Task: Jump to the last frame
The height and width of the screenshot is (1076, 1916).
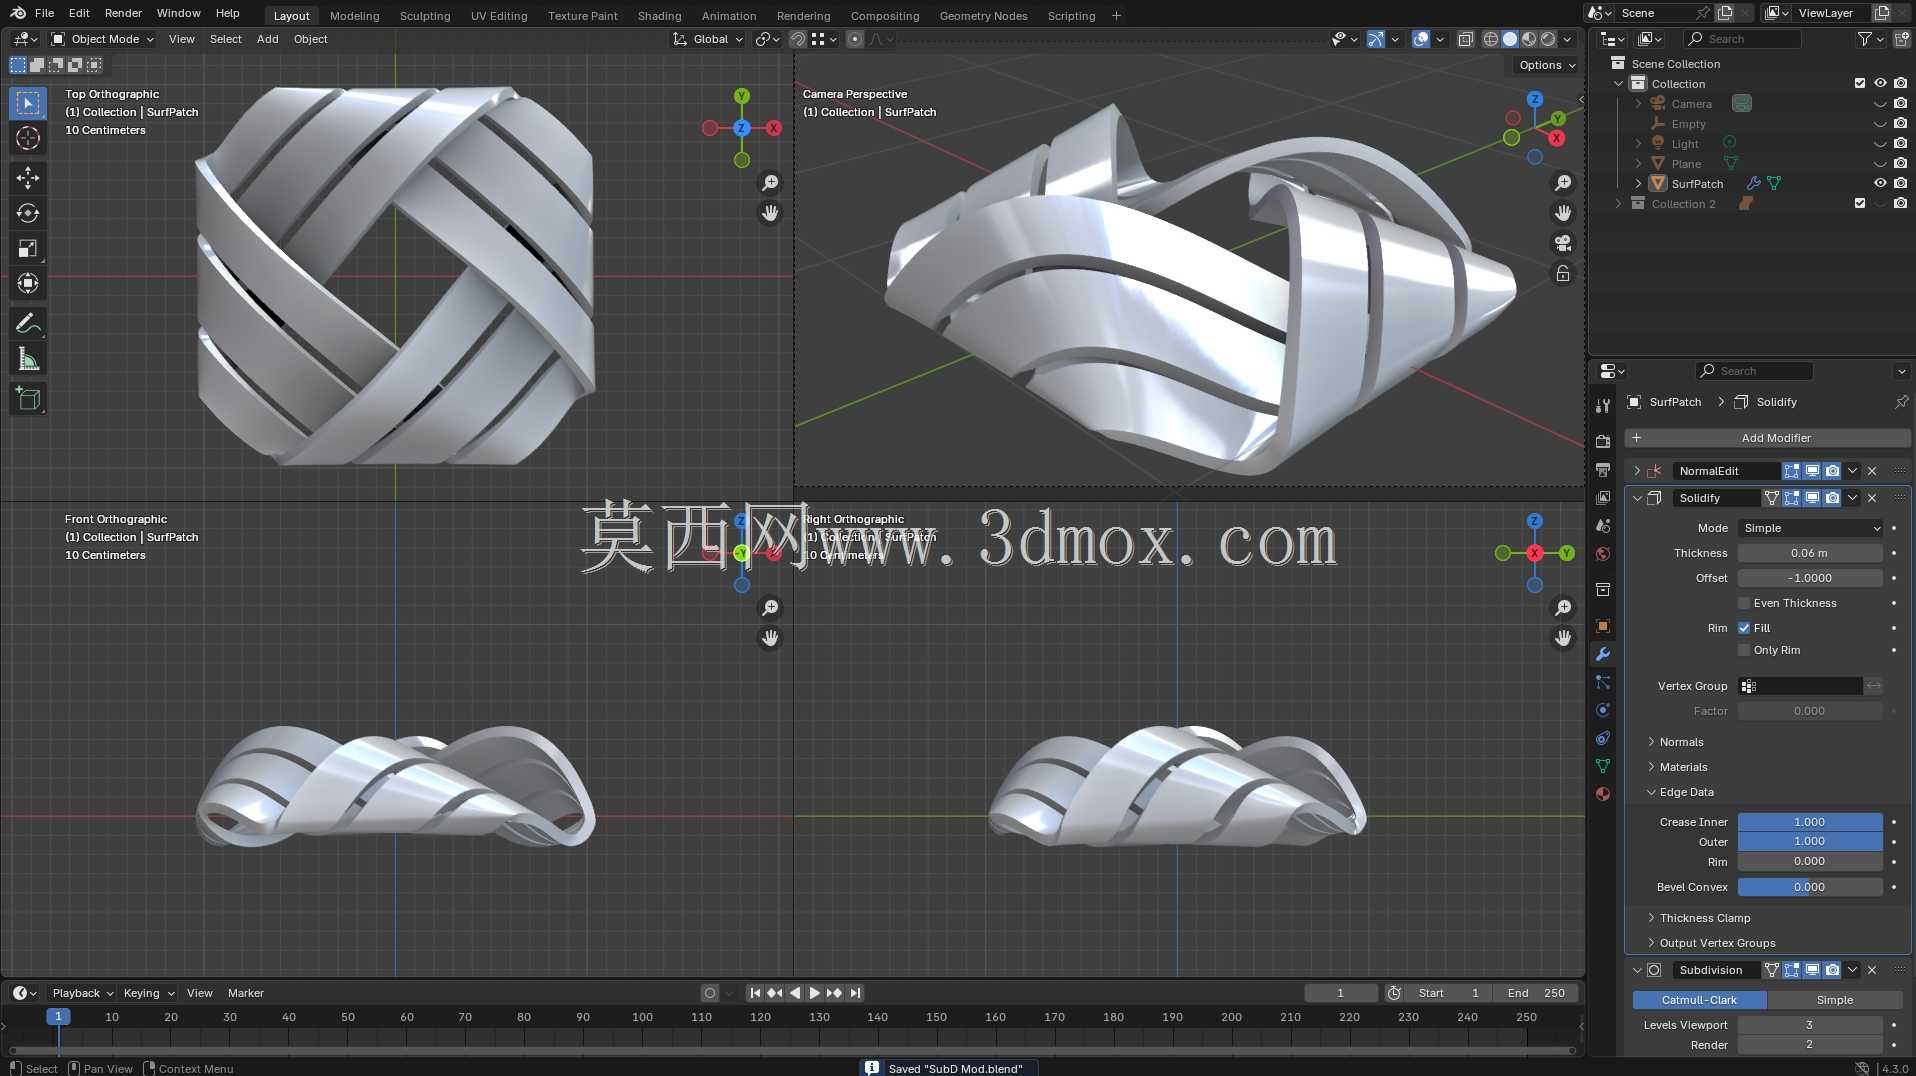Action: pyautogui.click(x=855, y=993)
